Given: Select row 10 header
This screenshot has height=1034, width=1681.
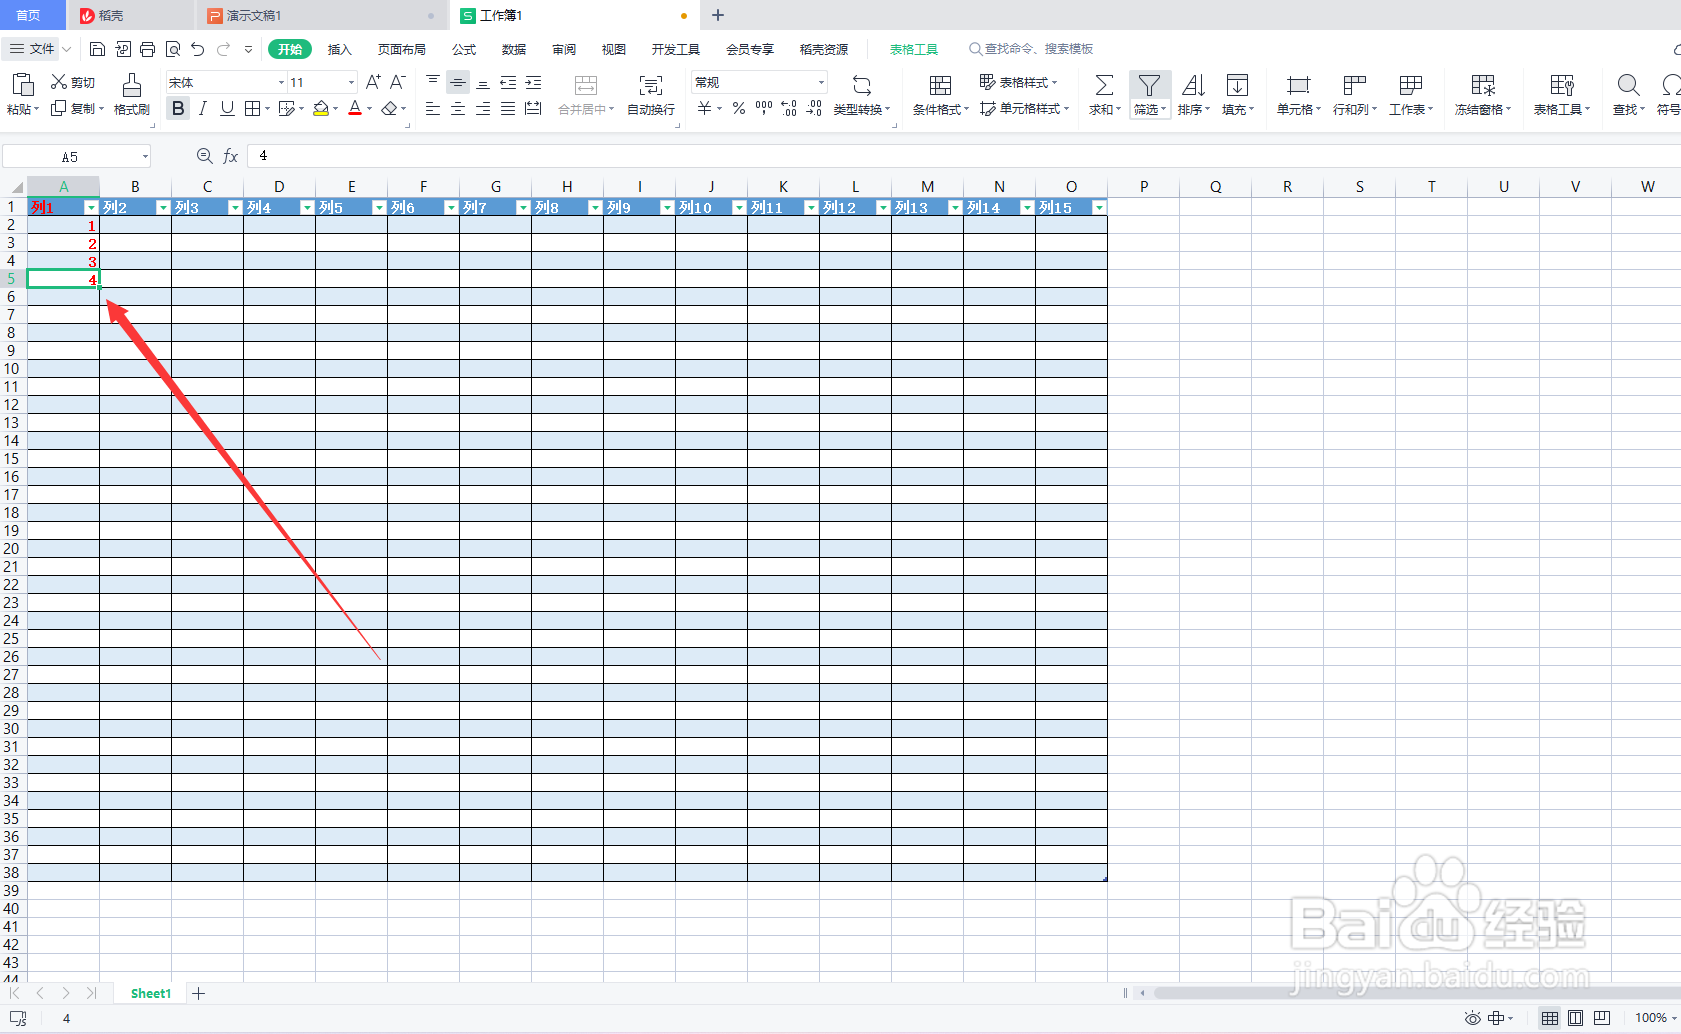Looking at the screenshot, I should point(12,369).
